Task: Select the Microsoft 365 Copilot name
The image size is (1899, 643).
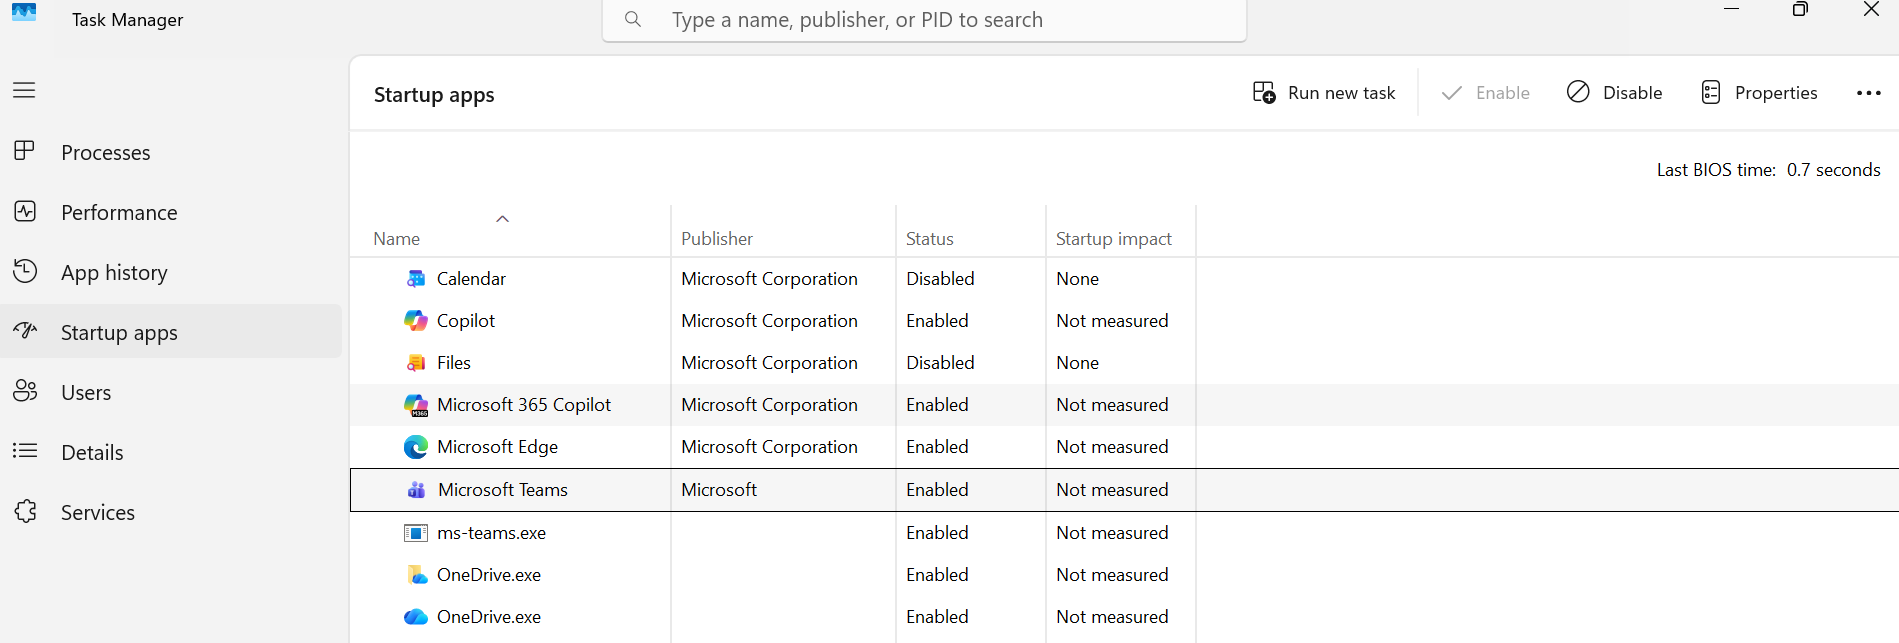Action: (524, 405)
